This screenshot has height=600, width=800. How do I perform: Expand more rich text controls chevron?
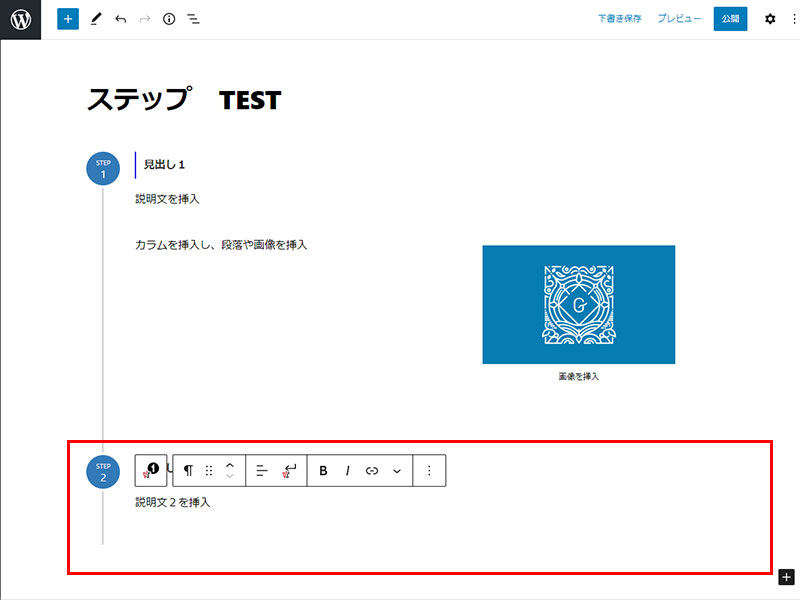click(x=397, y=470)
